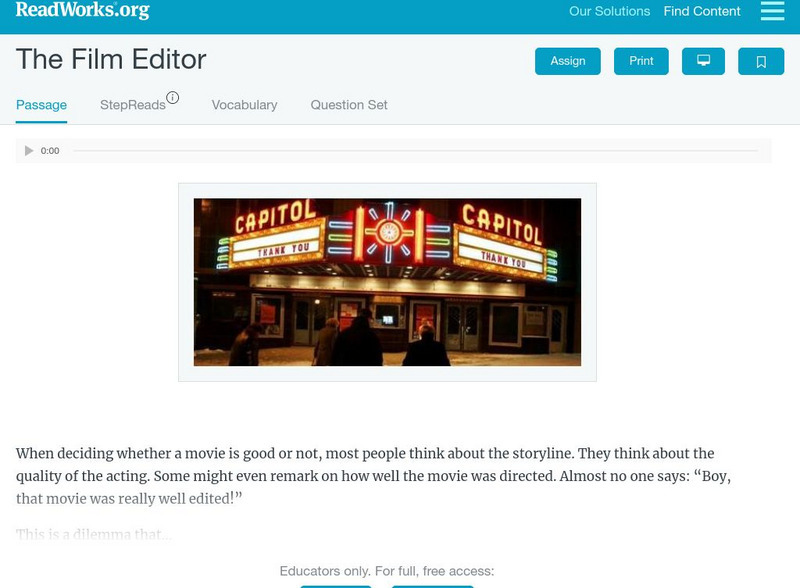The image size is (800, 588).
Task: Click the first passage paragraph
Action: [x=373, y=476]
